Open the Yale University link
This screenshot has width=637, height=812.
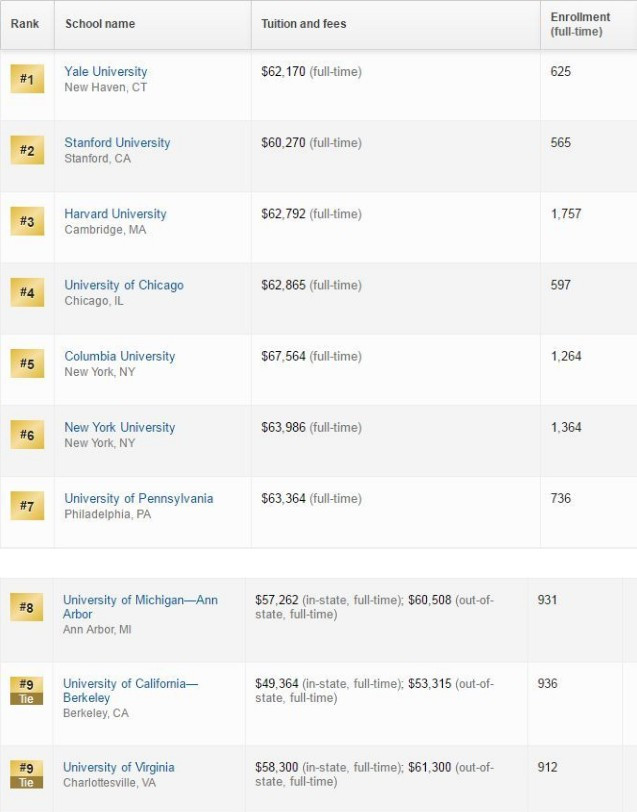point(106,71)
